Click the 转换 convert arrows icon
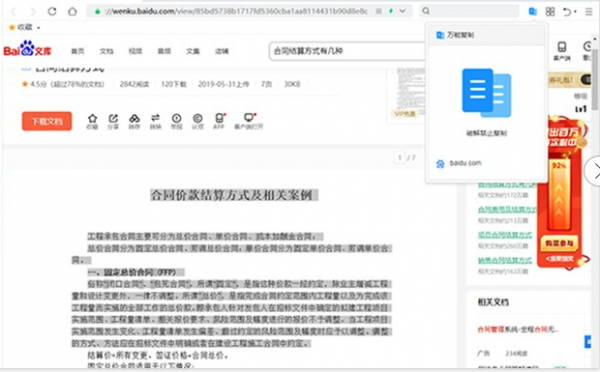 (155, 122)
